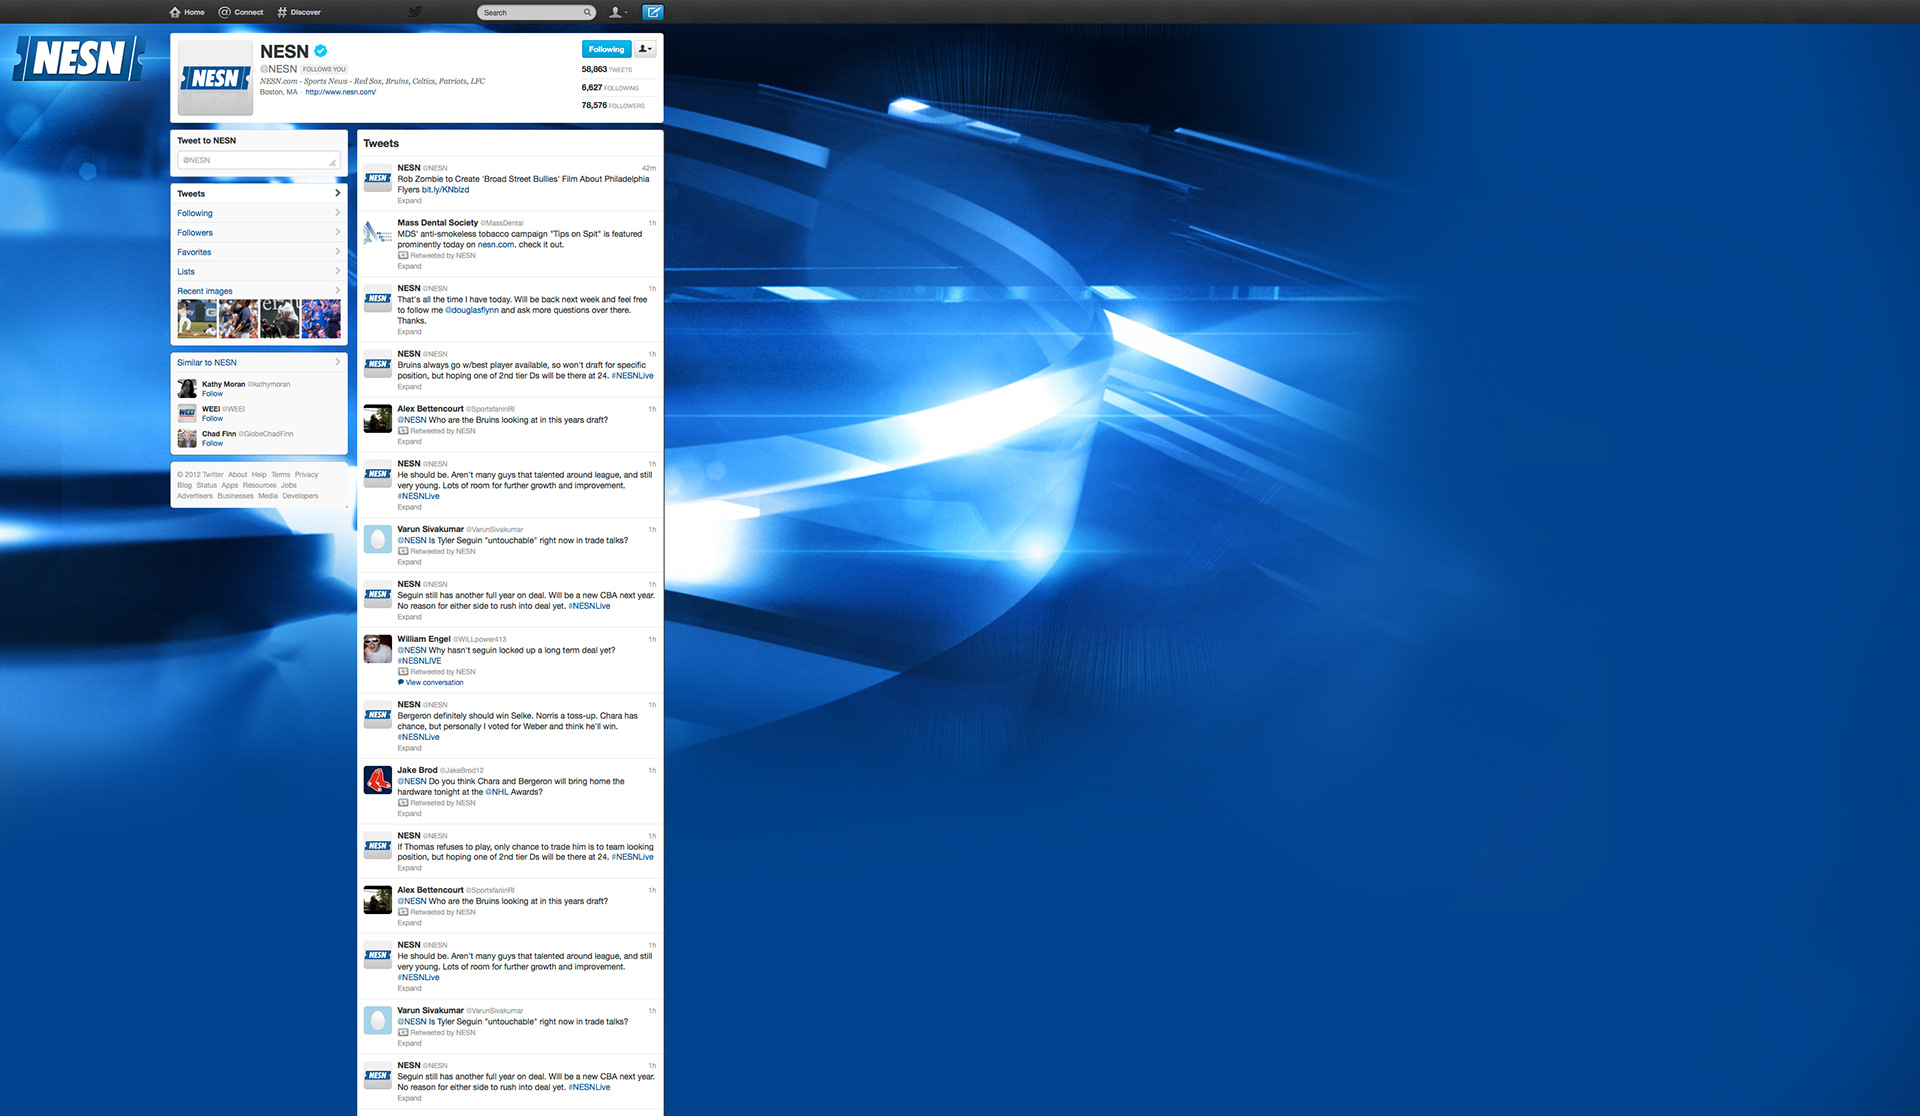Click NESN's verified badge icon
Screen dimensions: 1920x1116
pos(320,51)
